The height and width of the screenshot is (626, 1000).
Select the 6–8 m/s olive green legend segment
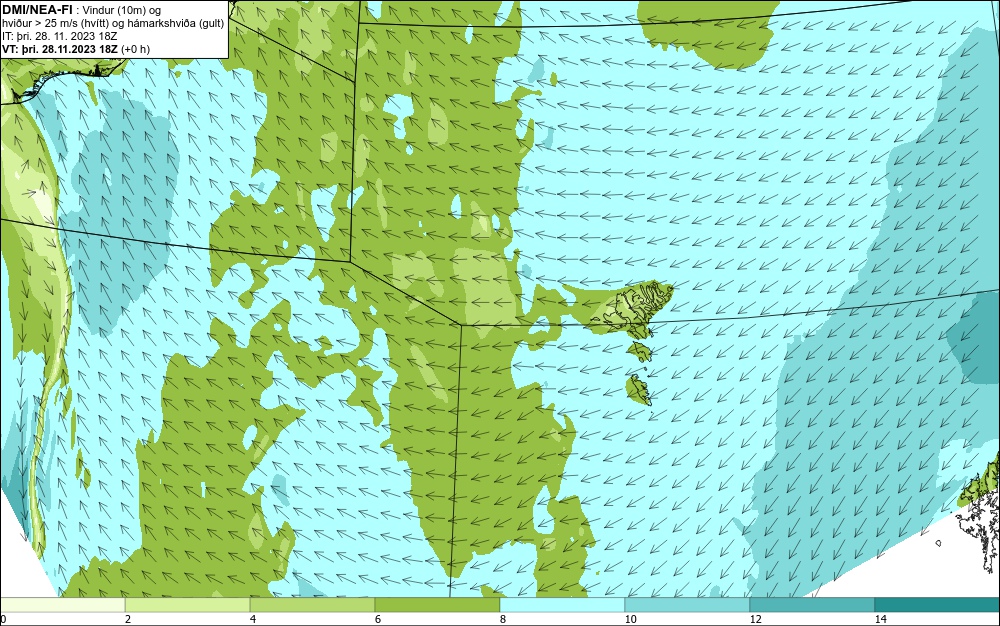point(438,605)
